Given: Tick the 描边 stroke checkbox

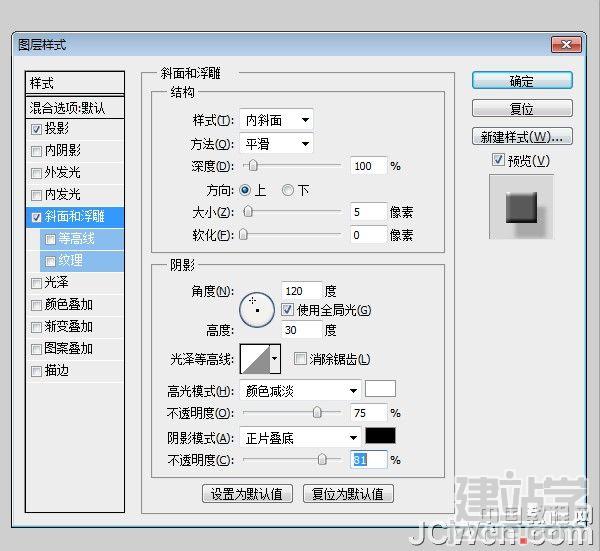Looking at the screenshot, I should click(36, 371).
